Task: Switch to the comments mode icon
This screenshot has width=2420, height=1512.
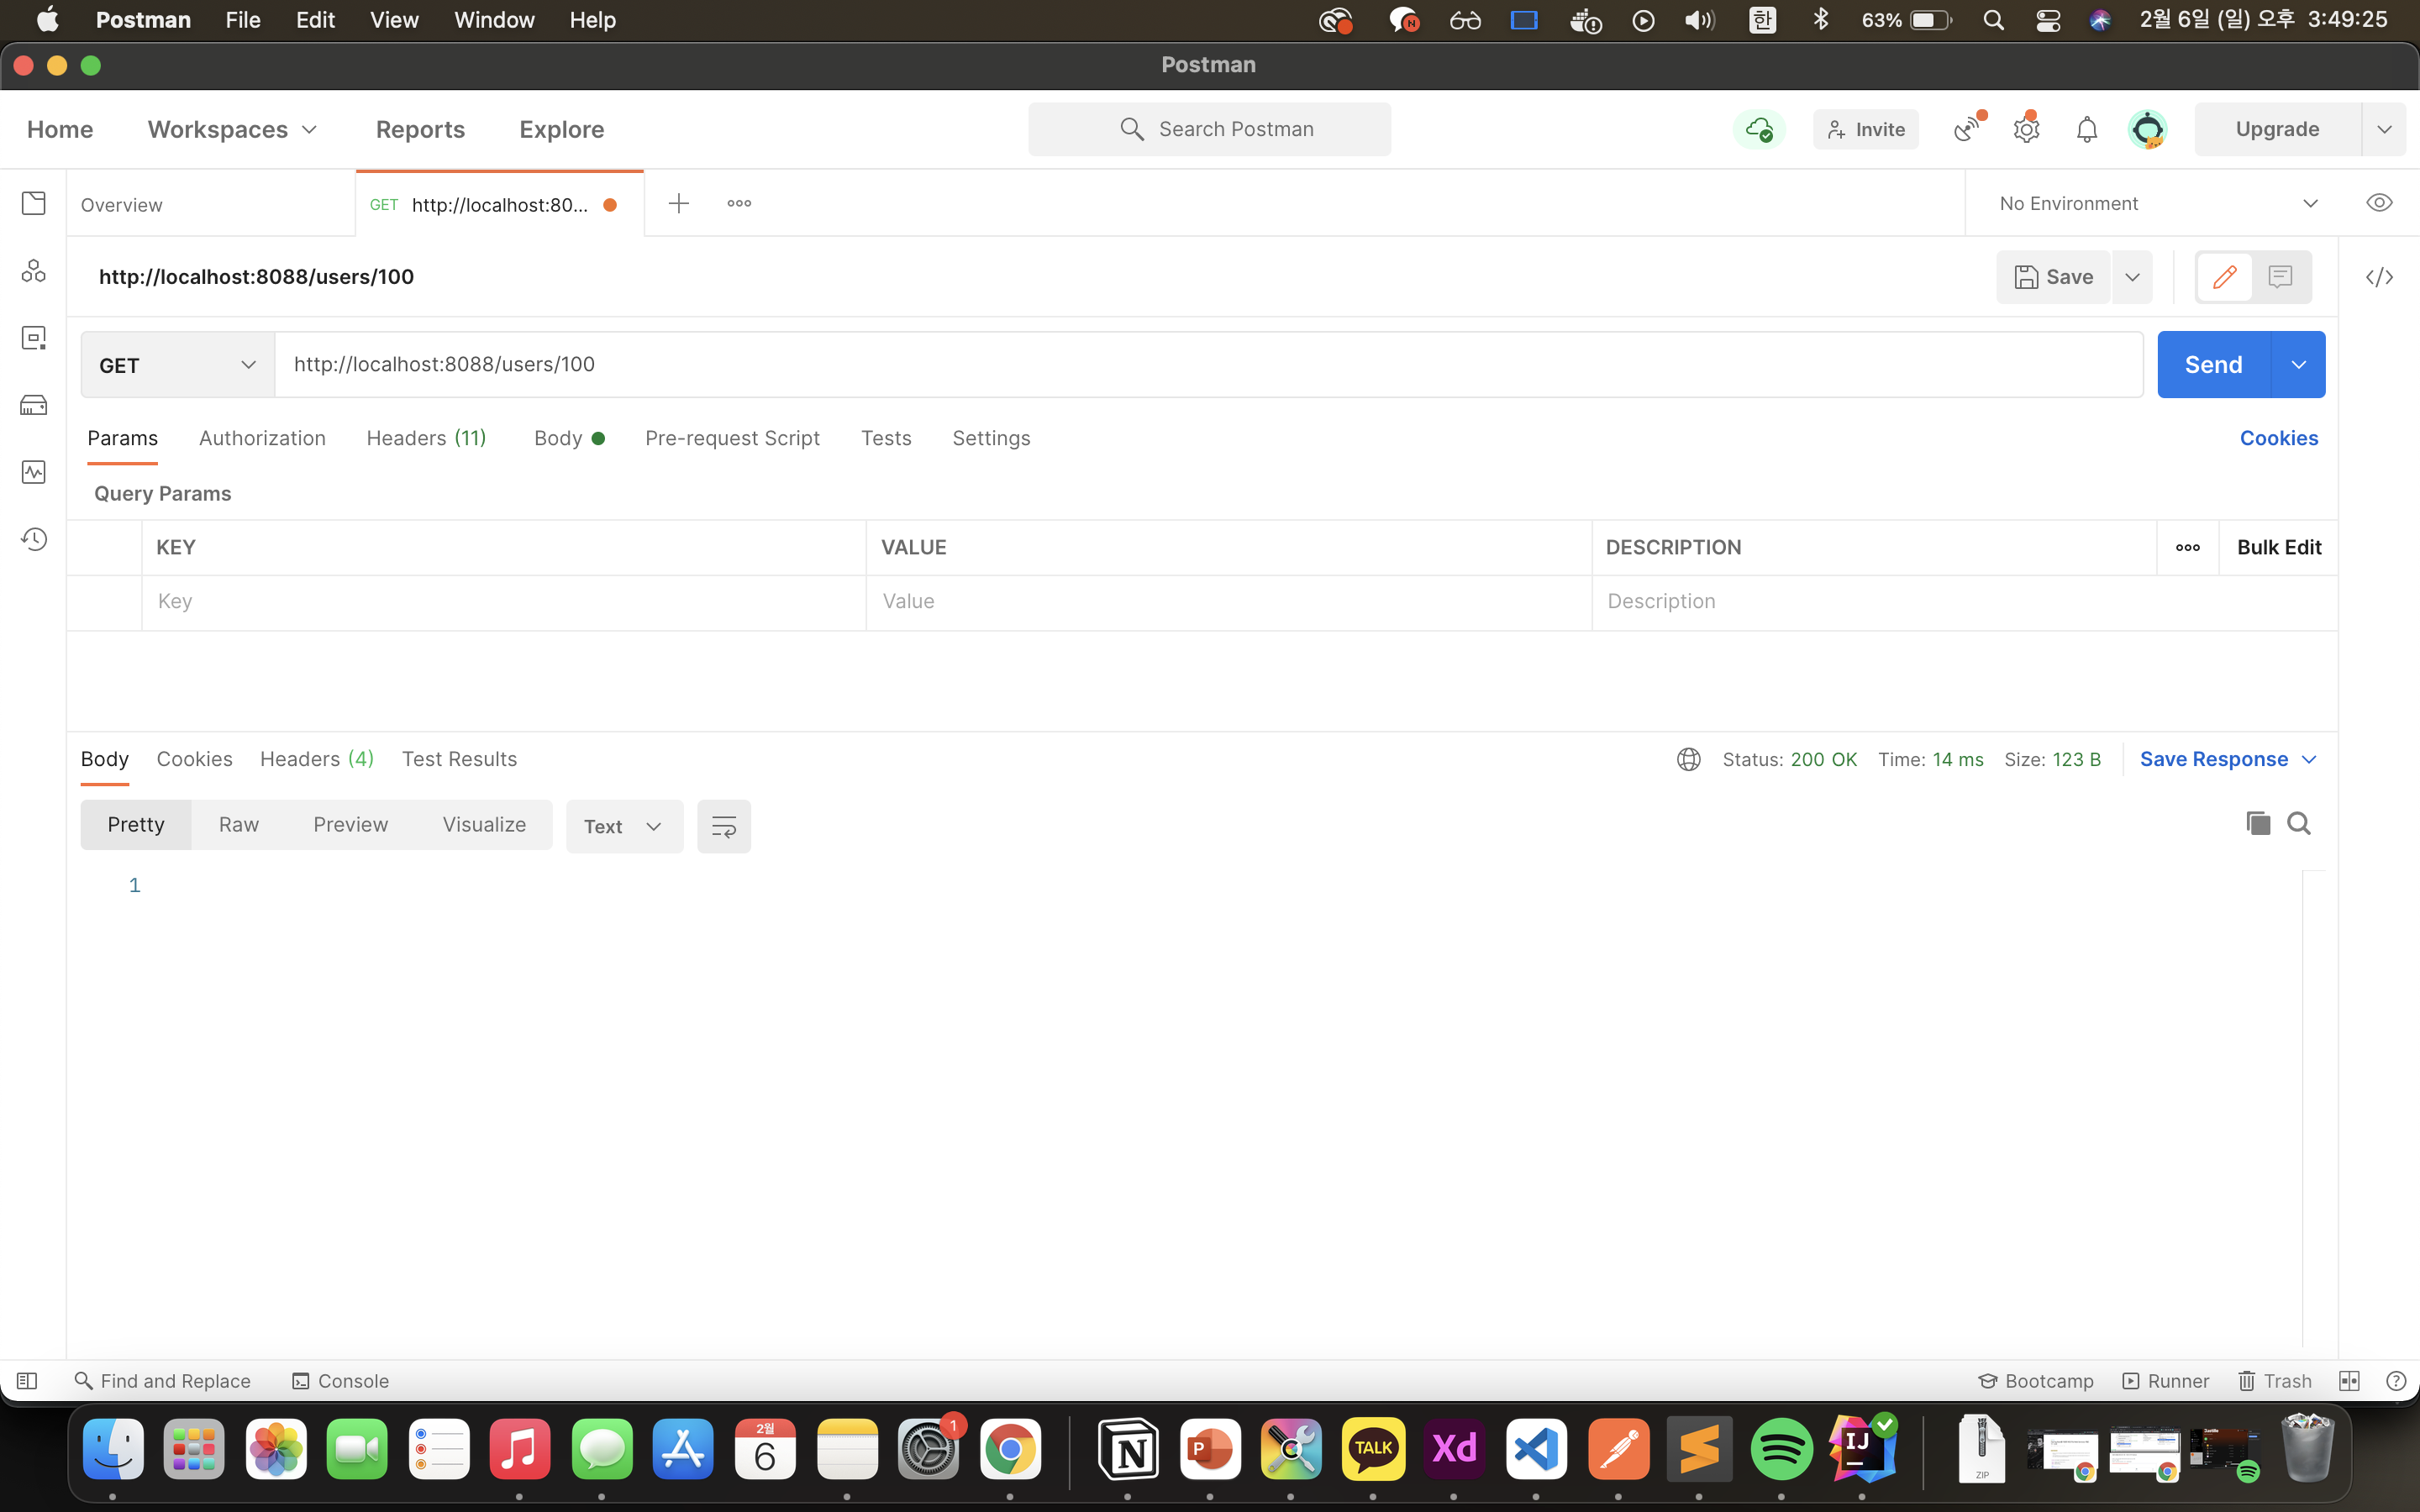Action: pyautogui.click(x=2280, y=277)
